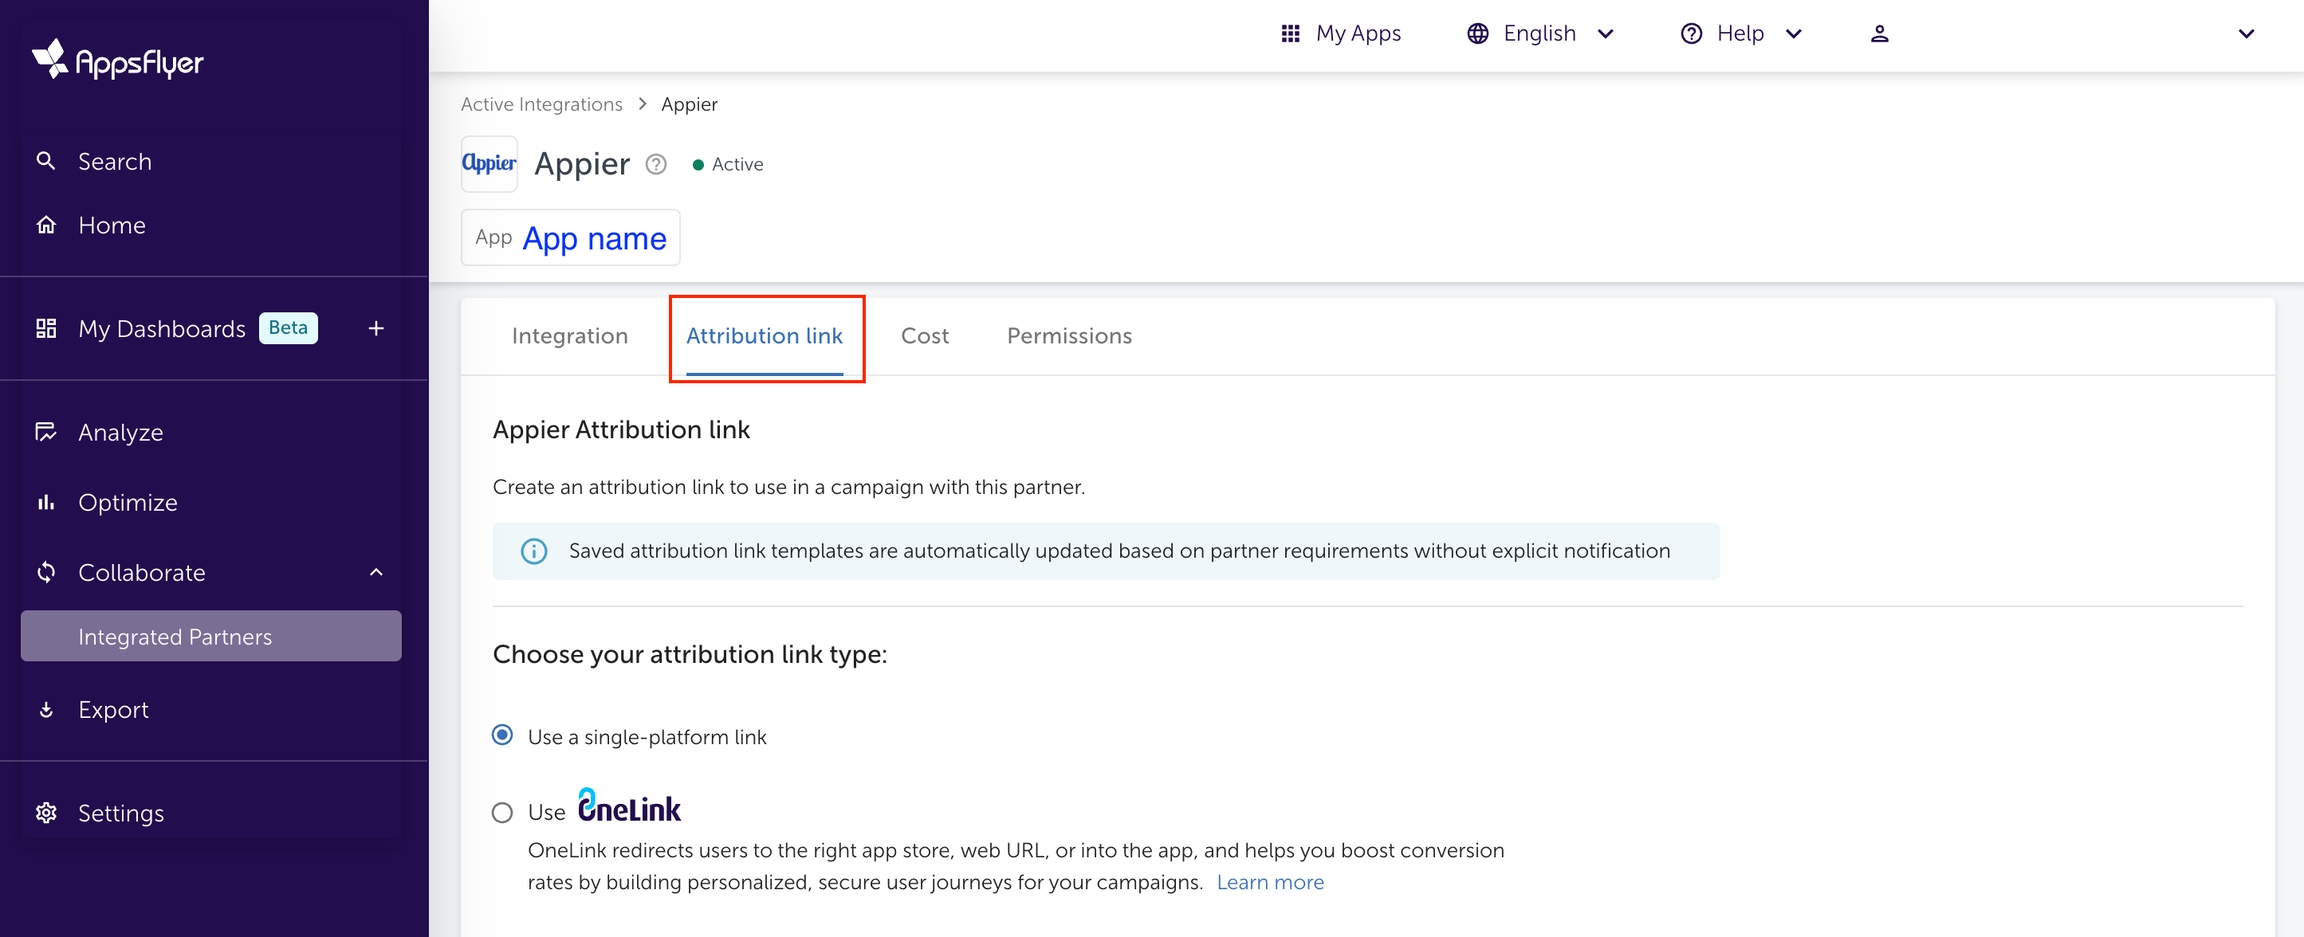Select the Use OneLink radio button
Image resolution: width=2304 pixels, height=937 pixels.
point(503,813)
